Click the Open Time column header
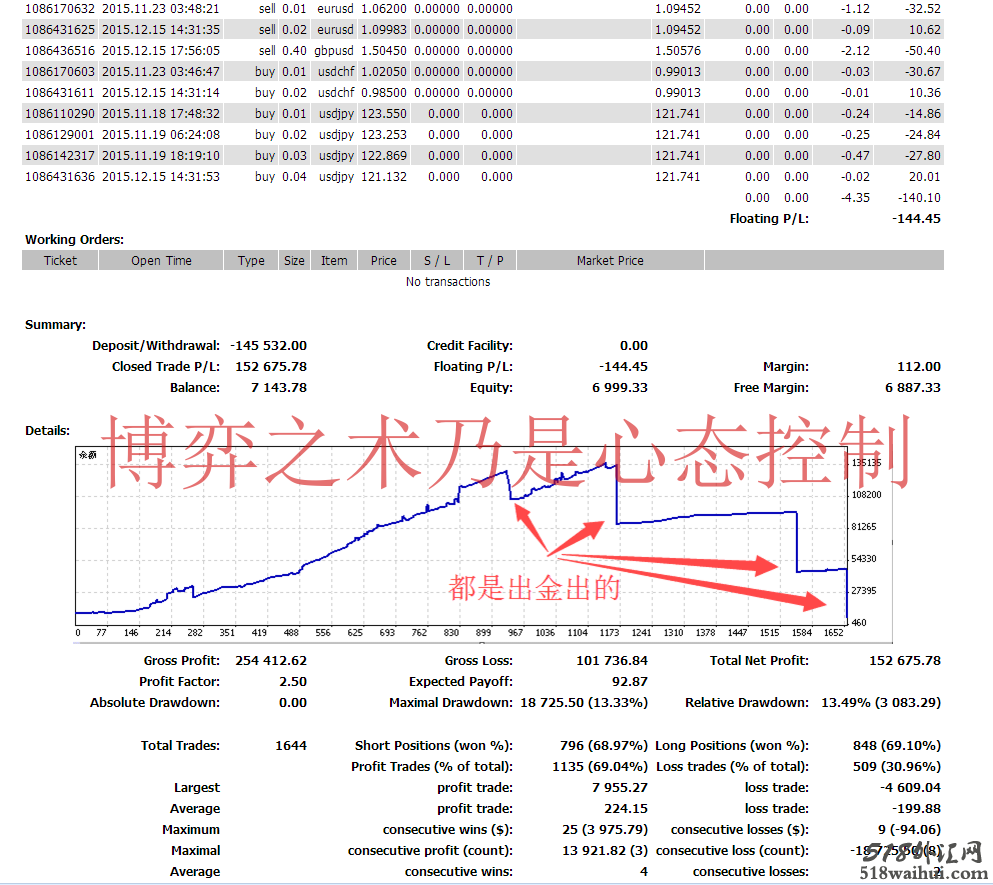 tap(161, 261)
